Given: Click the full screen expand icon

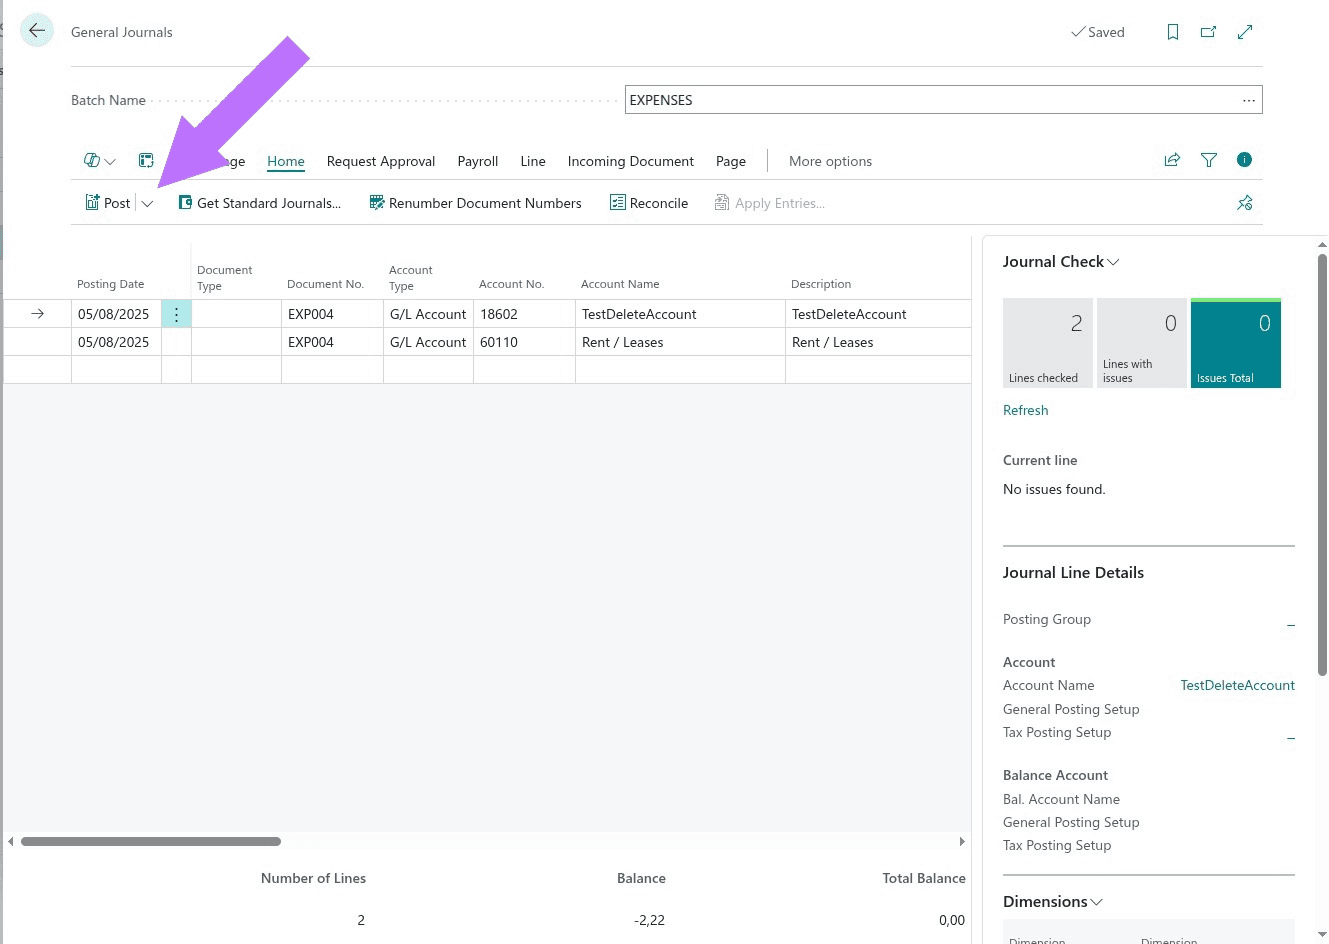Looking at the screenshot, I should point(1244,32).
